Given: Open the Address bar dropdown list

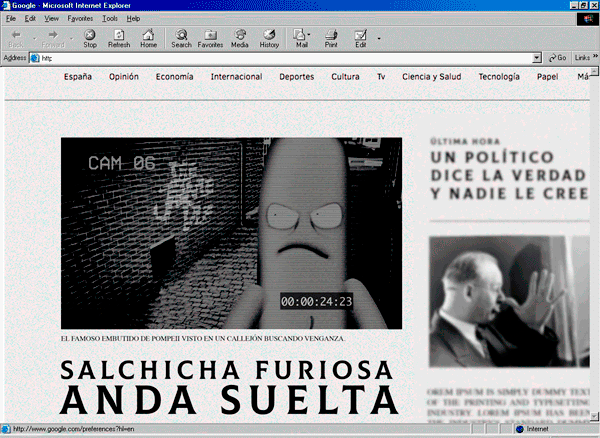Looking at the screenshot, I should point(537,58).
